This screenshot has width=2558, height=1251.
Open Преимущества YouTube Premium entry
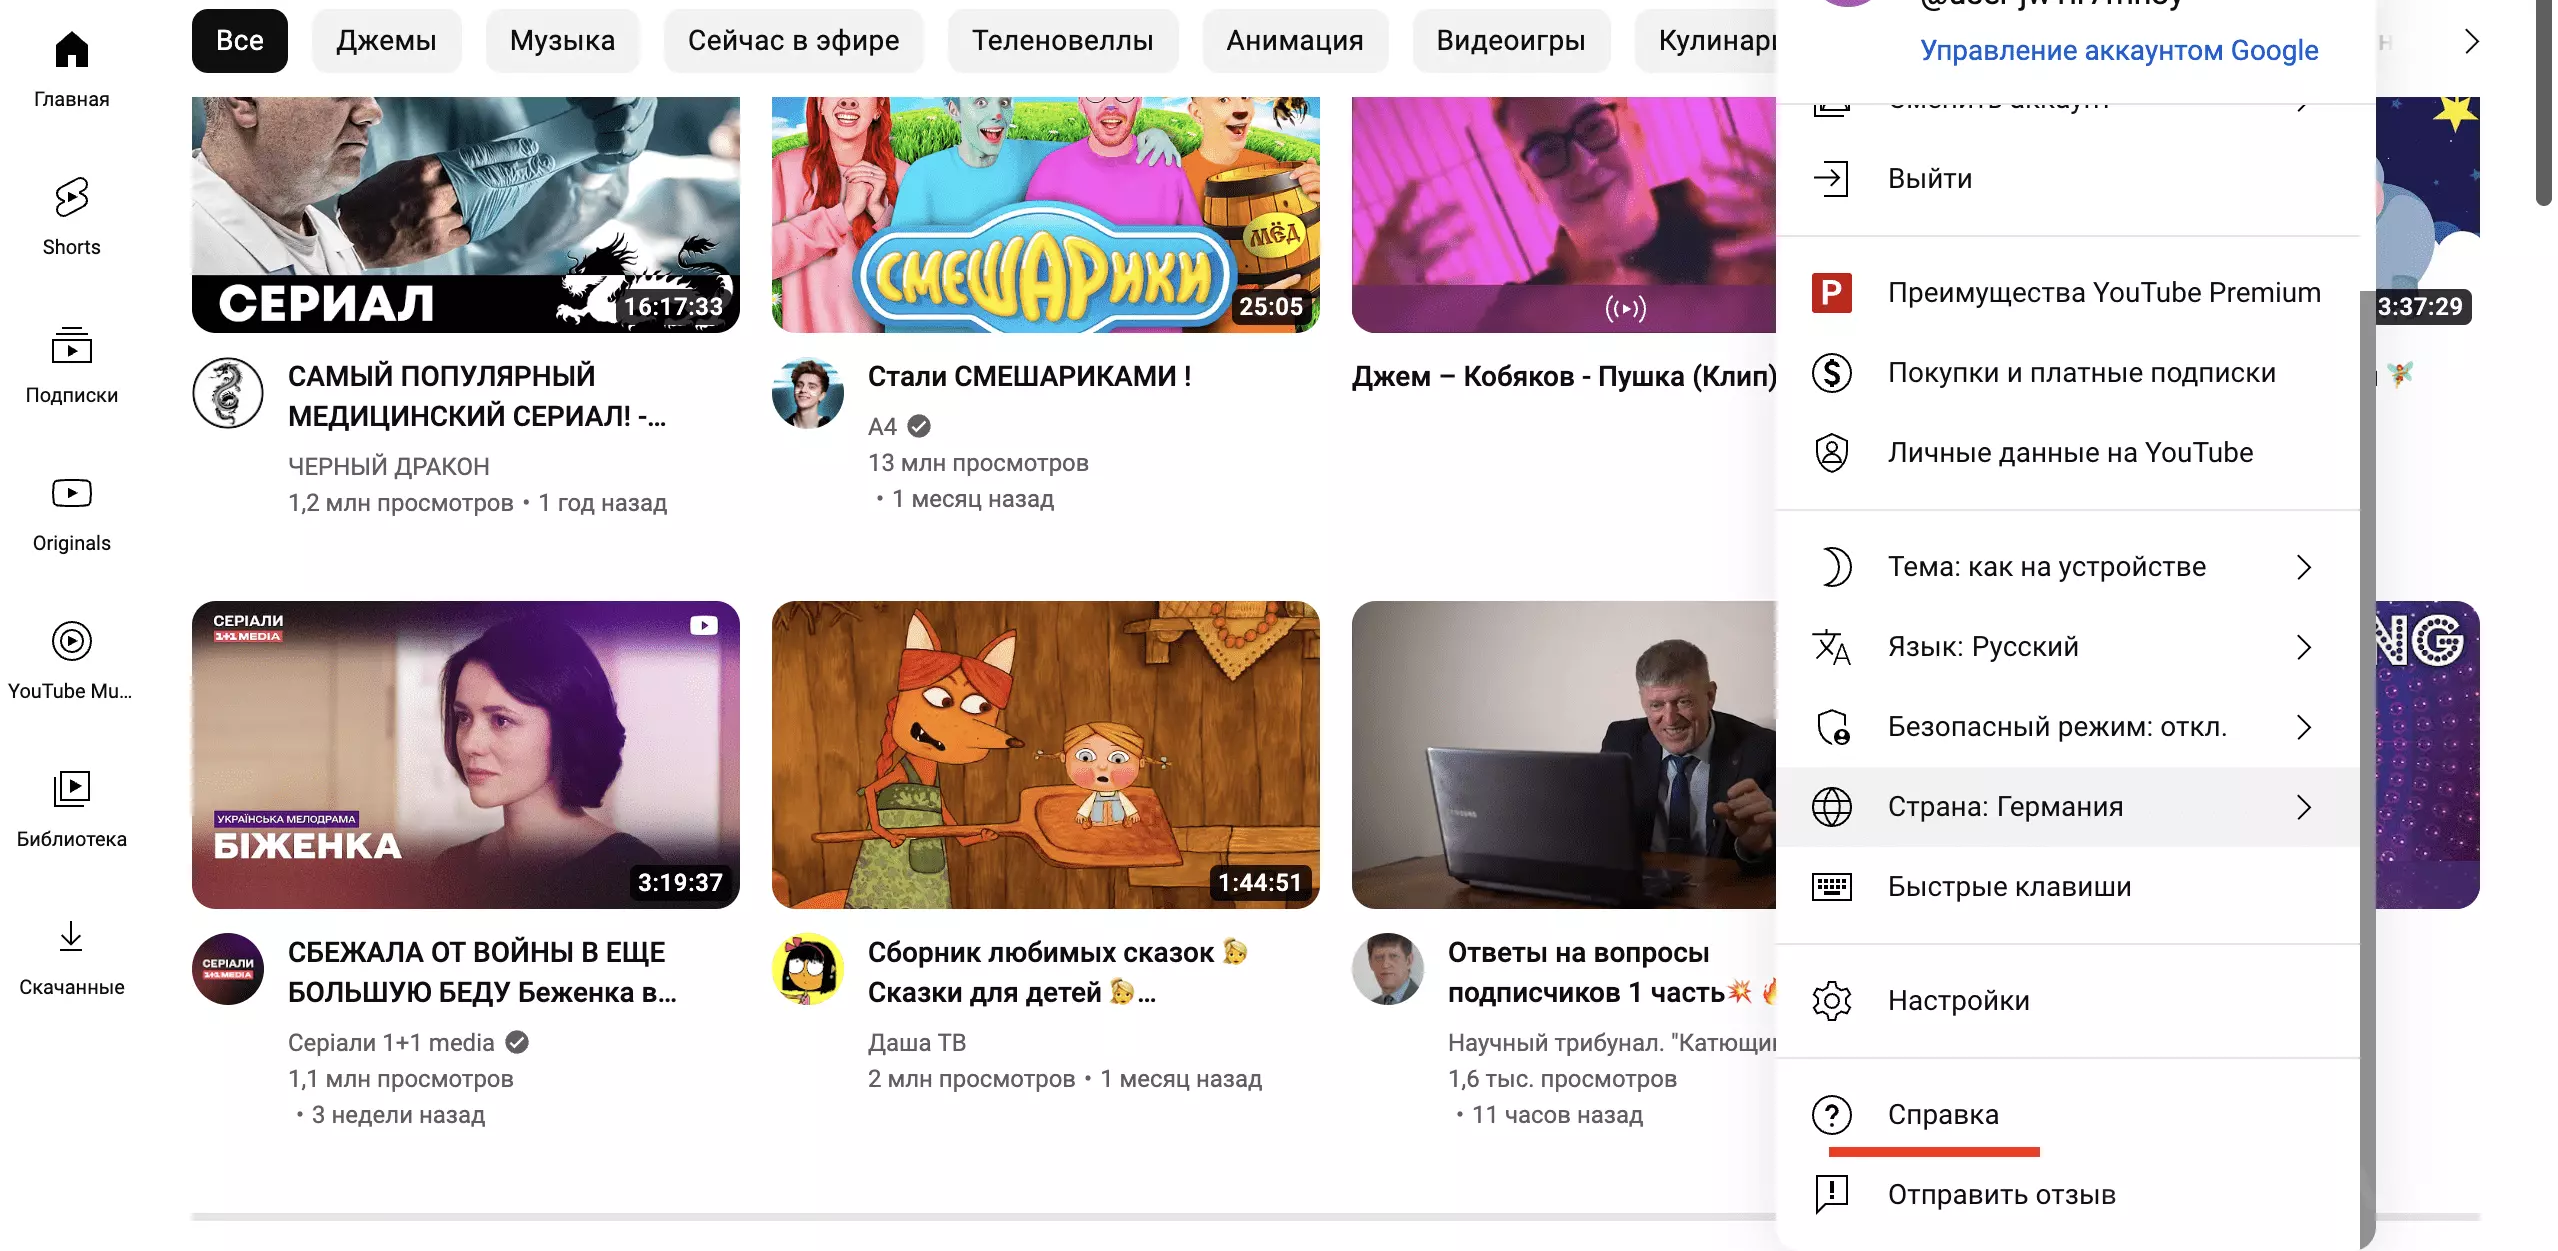pyautogui.click(x=2068, y=293)
